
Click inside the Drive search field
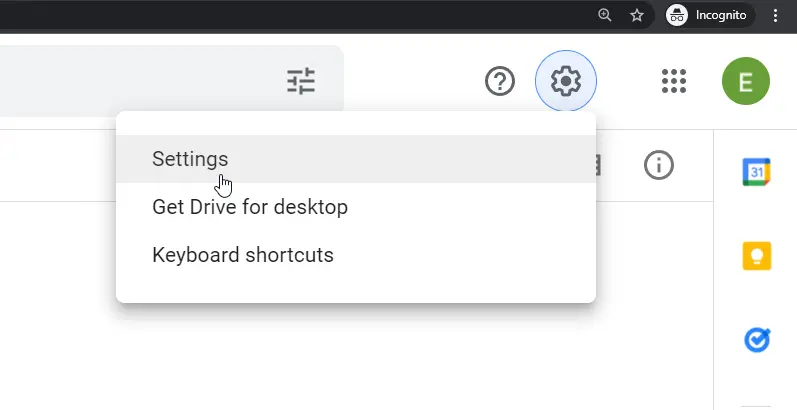click(x=137, y=81)
